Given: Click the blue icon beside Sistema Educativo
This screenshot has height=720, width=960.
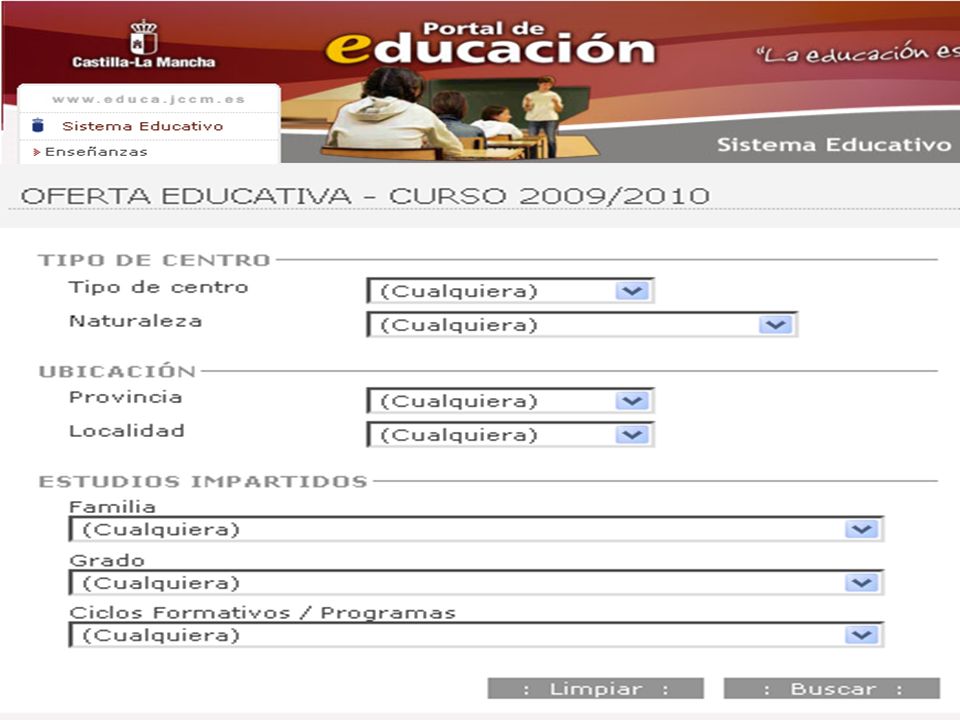Looking at the screenshot, I should click(38, 126).
